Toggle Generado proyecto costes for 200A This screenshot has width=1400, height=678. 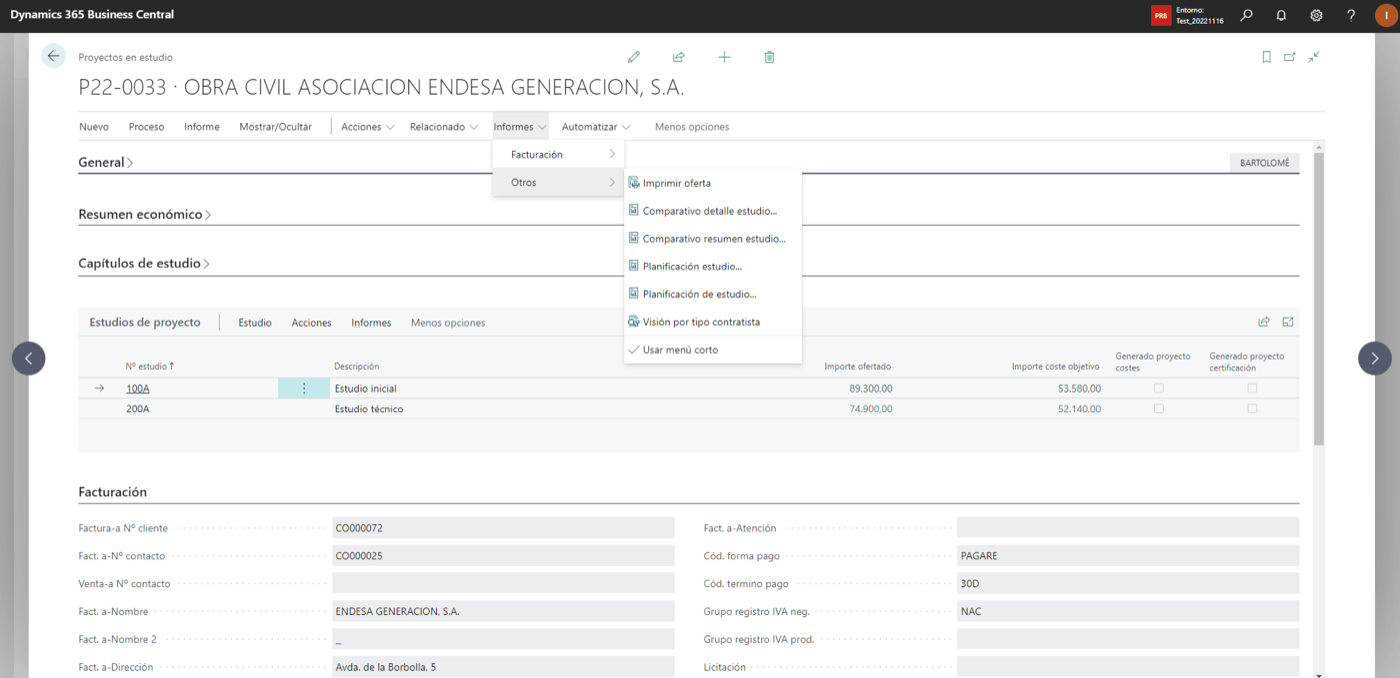click(1158, 409)
